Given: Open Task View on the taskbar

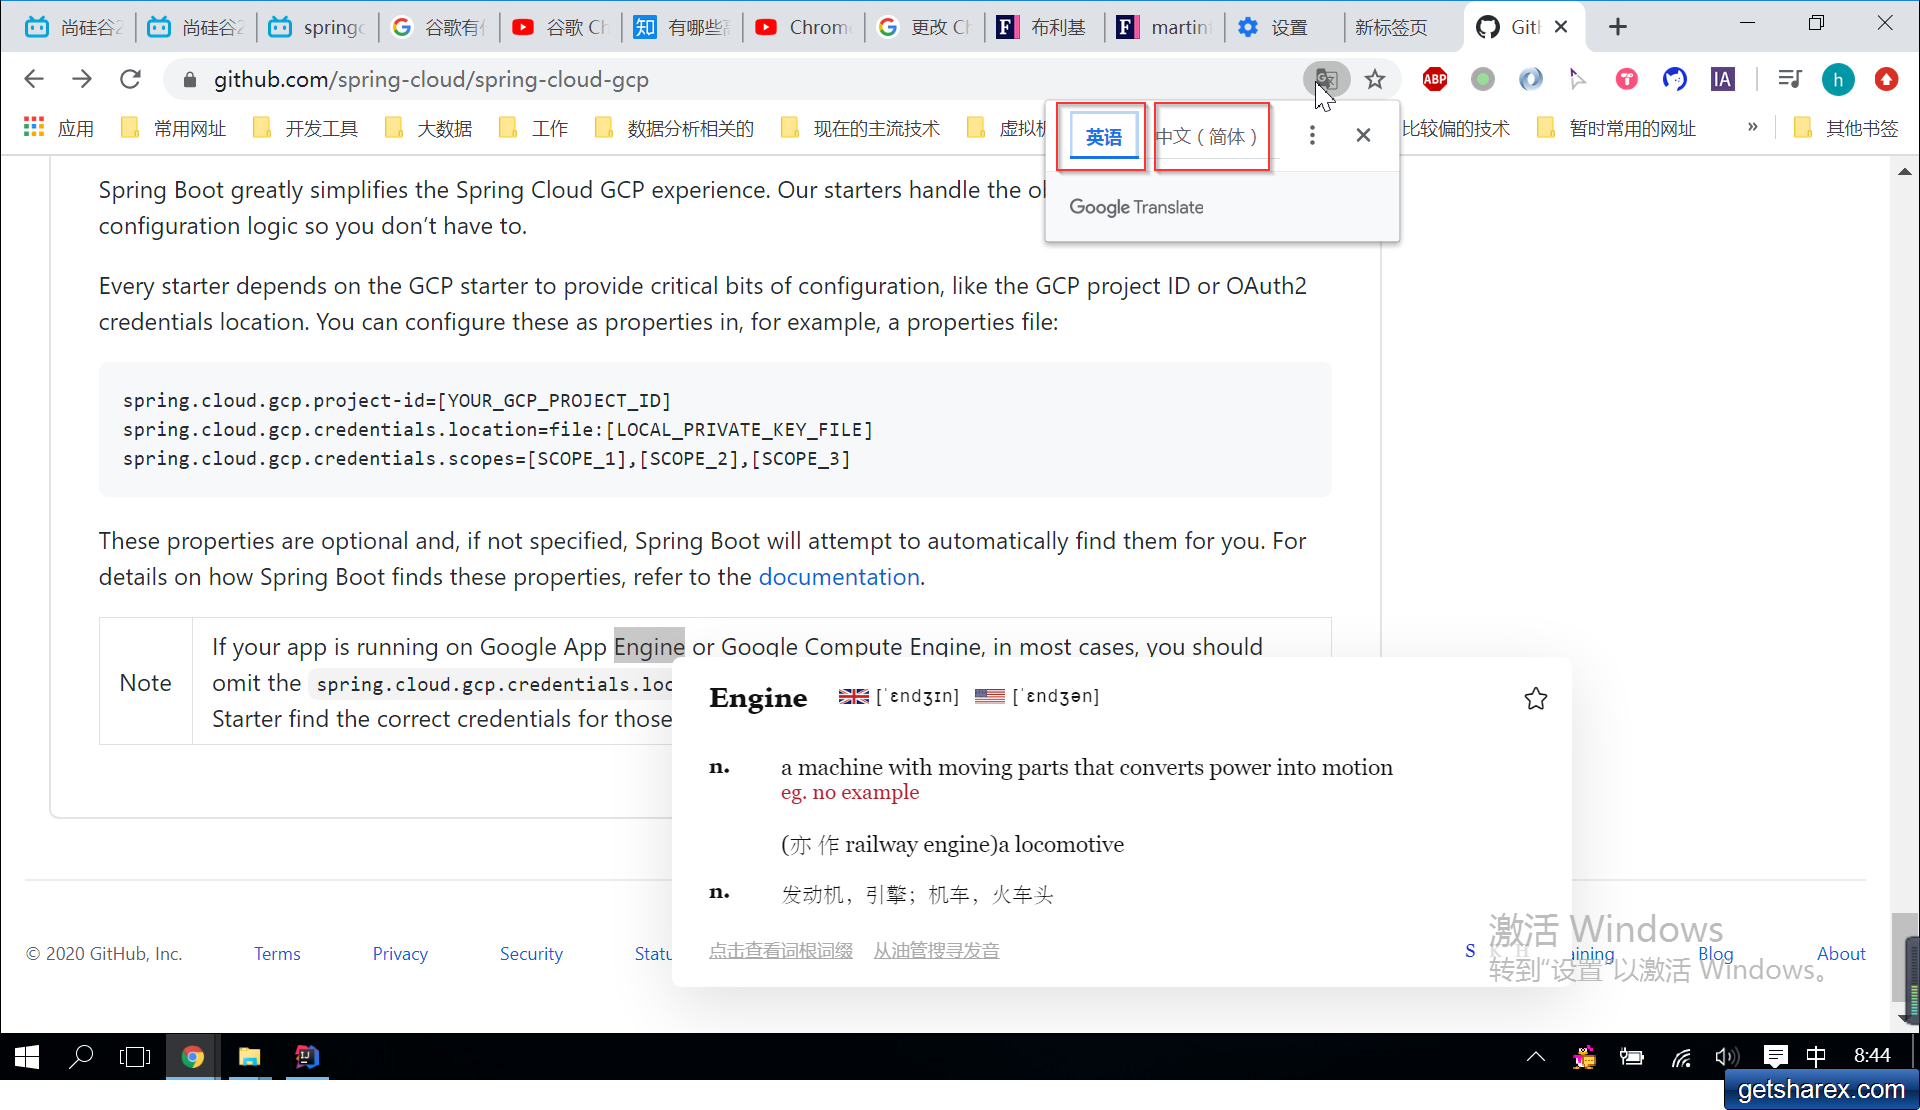Looking at the screenshot, I should click(135, 1057).
